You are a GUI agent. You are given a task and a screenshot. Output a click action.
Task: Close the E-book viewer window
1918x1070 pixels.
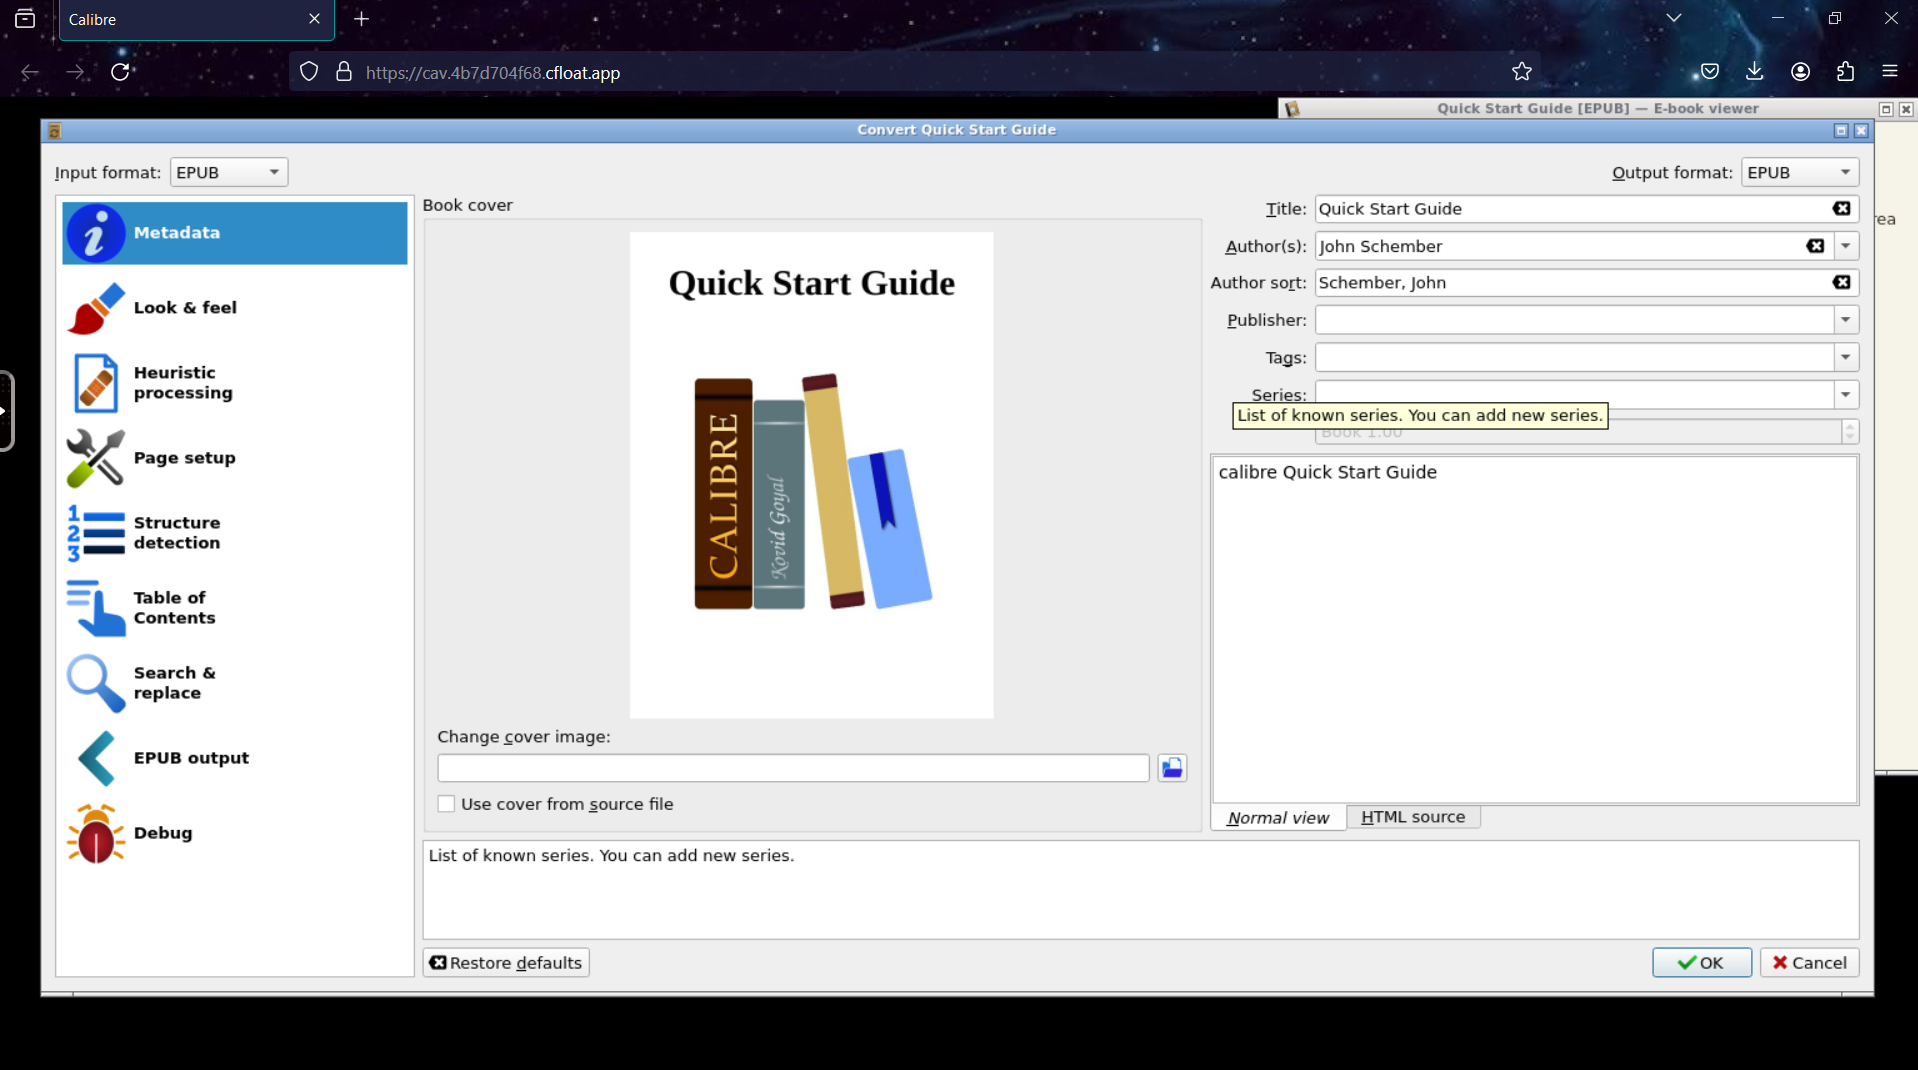click(1906, 109)
